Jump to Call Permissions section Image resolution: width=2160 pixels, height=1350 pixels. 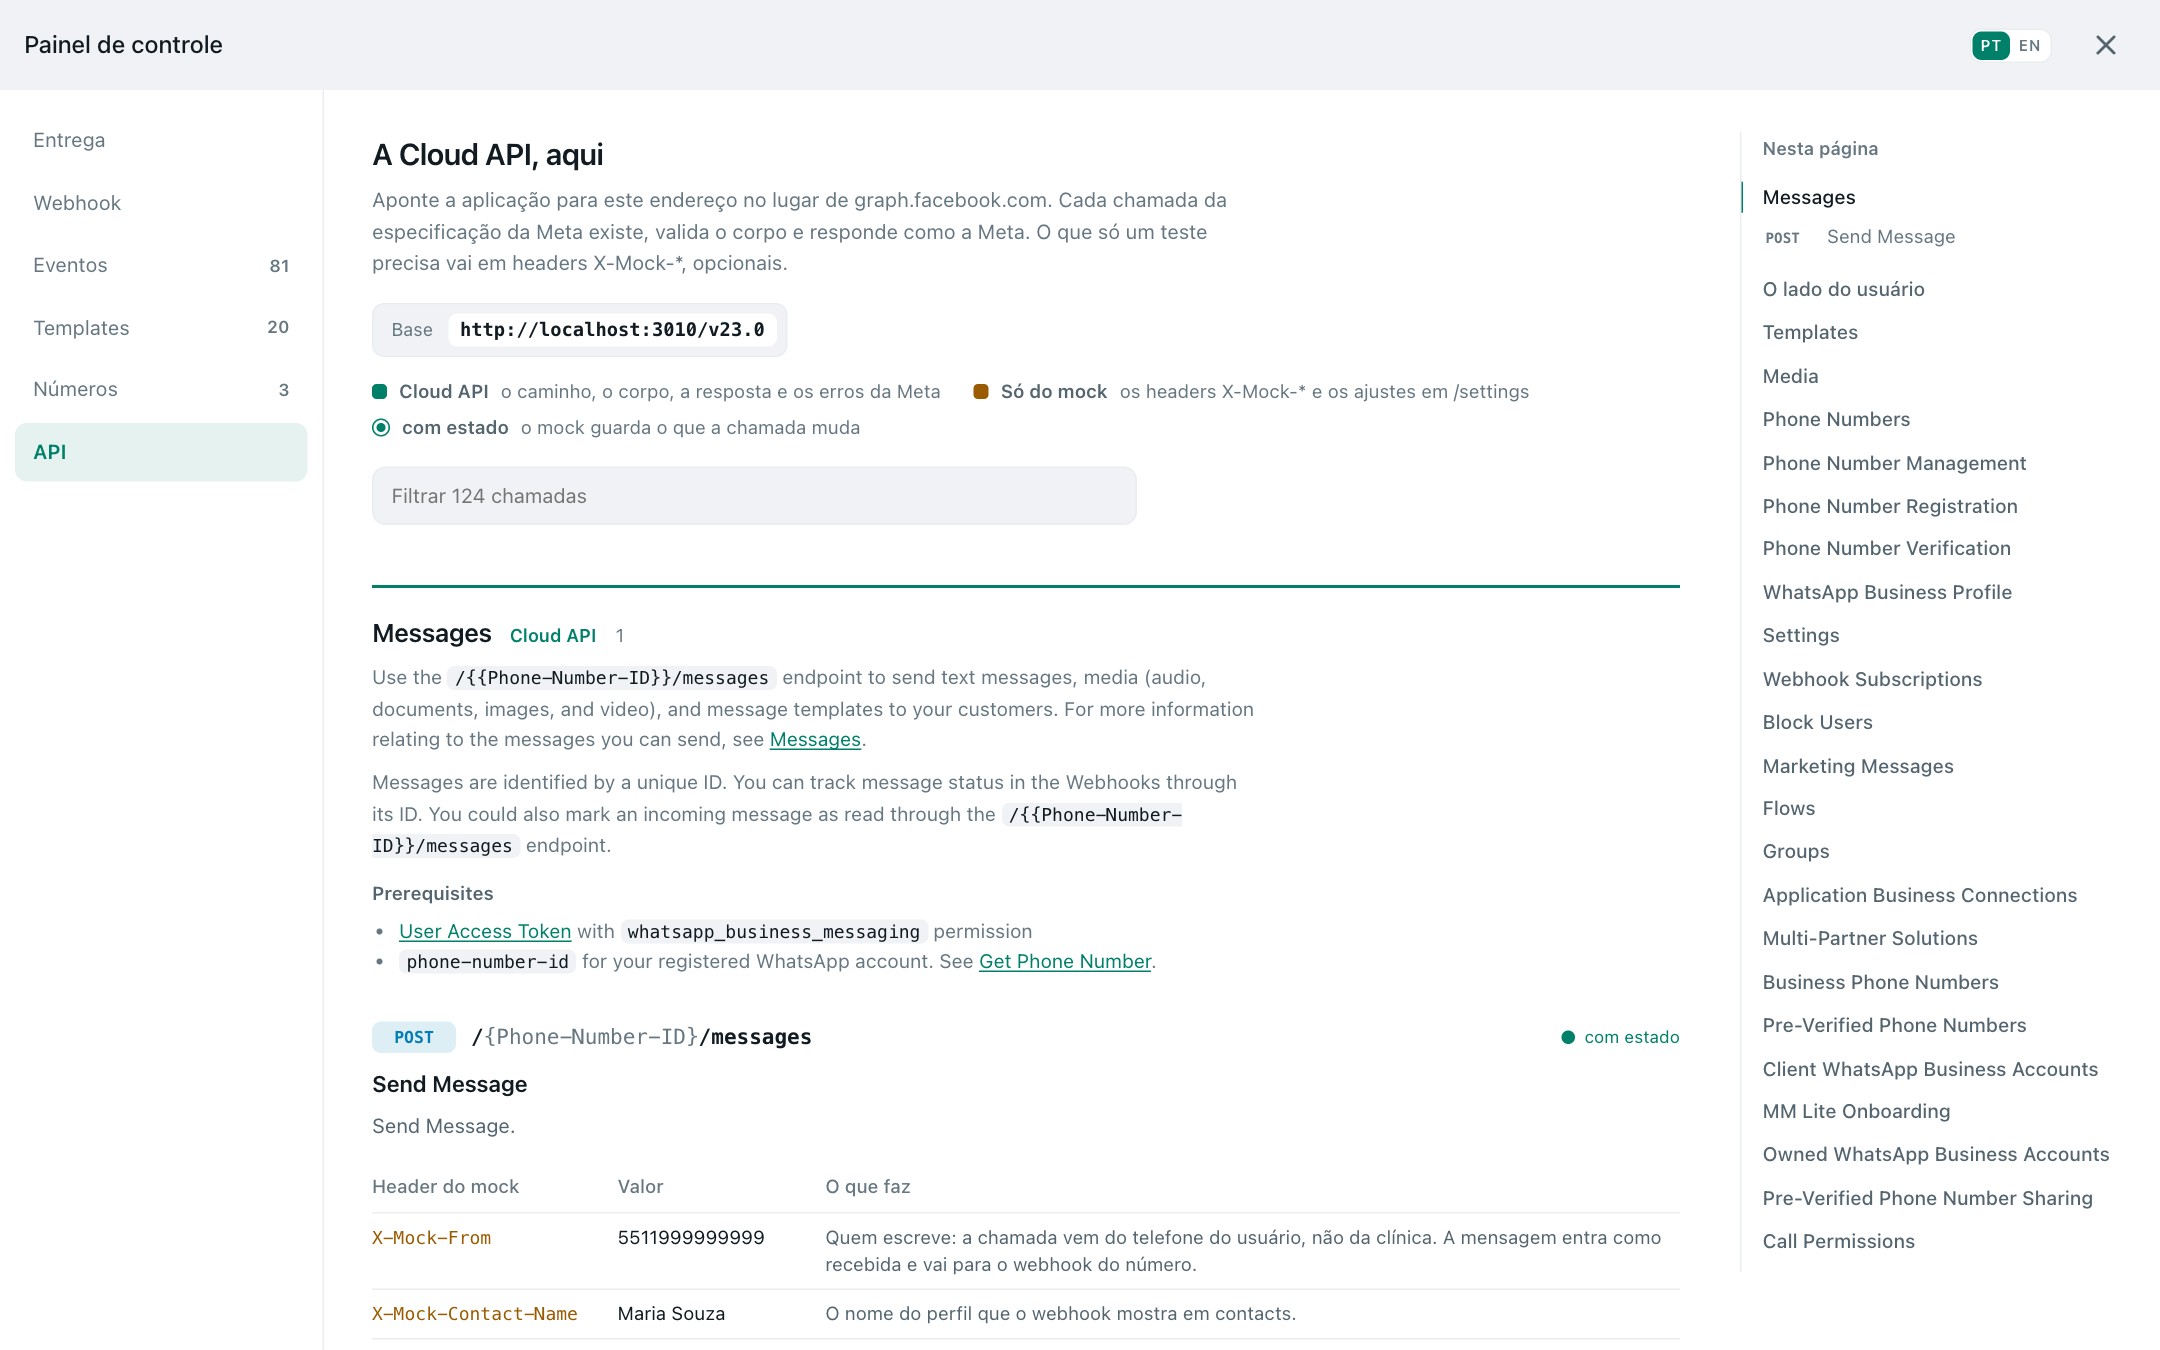tap(1838, 1242)
